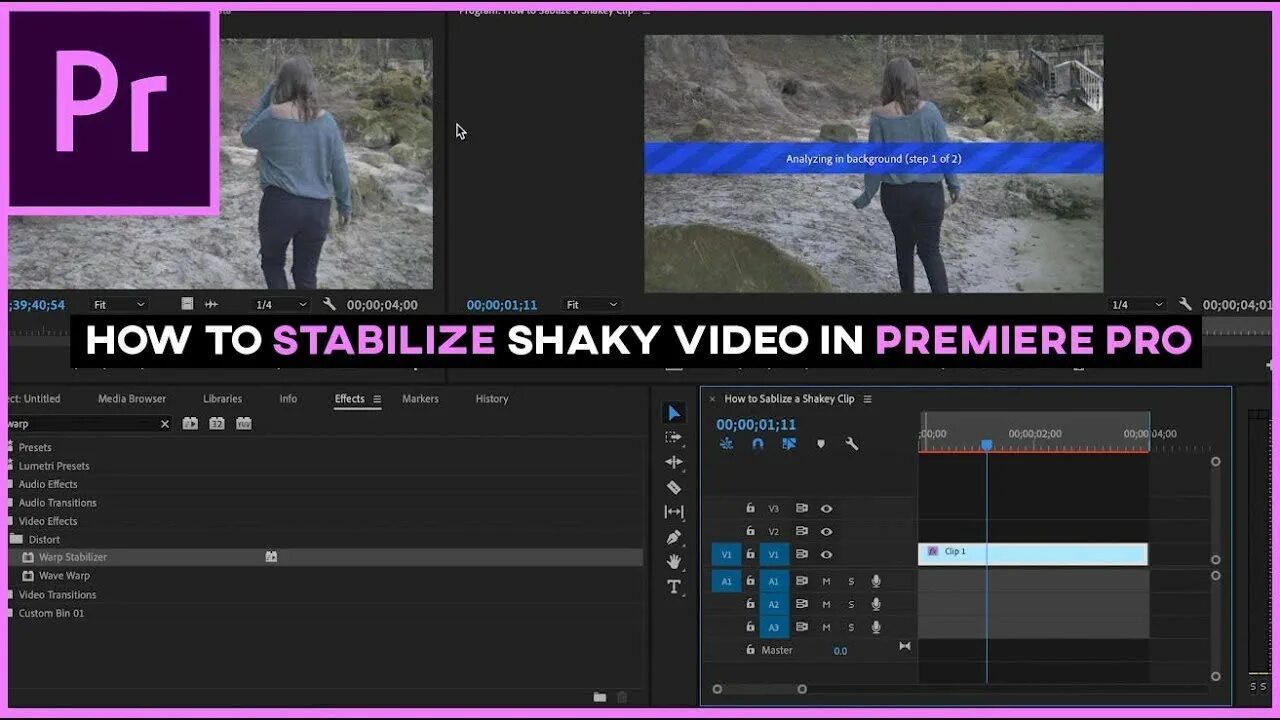The width and height of the screenshot is (1280, 720).
Task: Toggle sync lock on V2 track
Action: coord(801,532)
